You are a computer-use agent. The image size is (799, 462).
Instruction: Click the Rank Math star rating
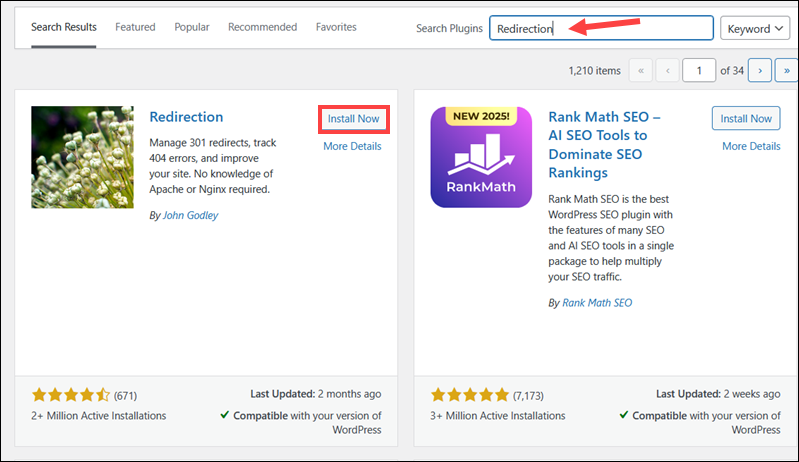pyautogui.click(x=470, y=395)
